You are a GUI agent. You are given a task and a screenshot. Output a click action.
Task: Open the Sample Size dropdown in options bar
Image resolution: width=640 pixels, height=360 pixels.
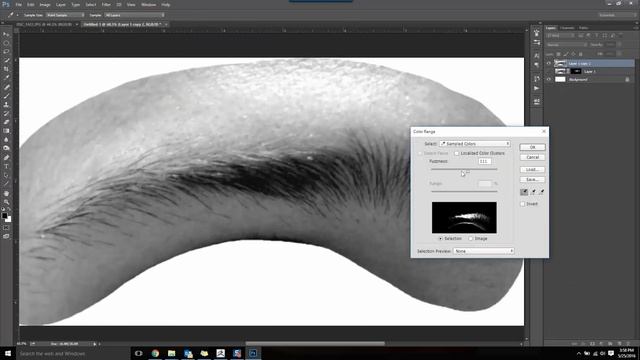pos(65,15)
